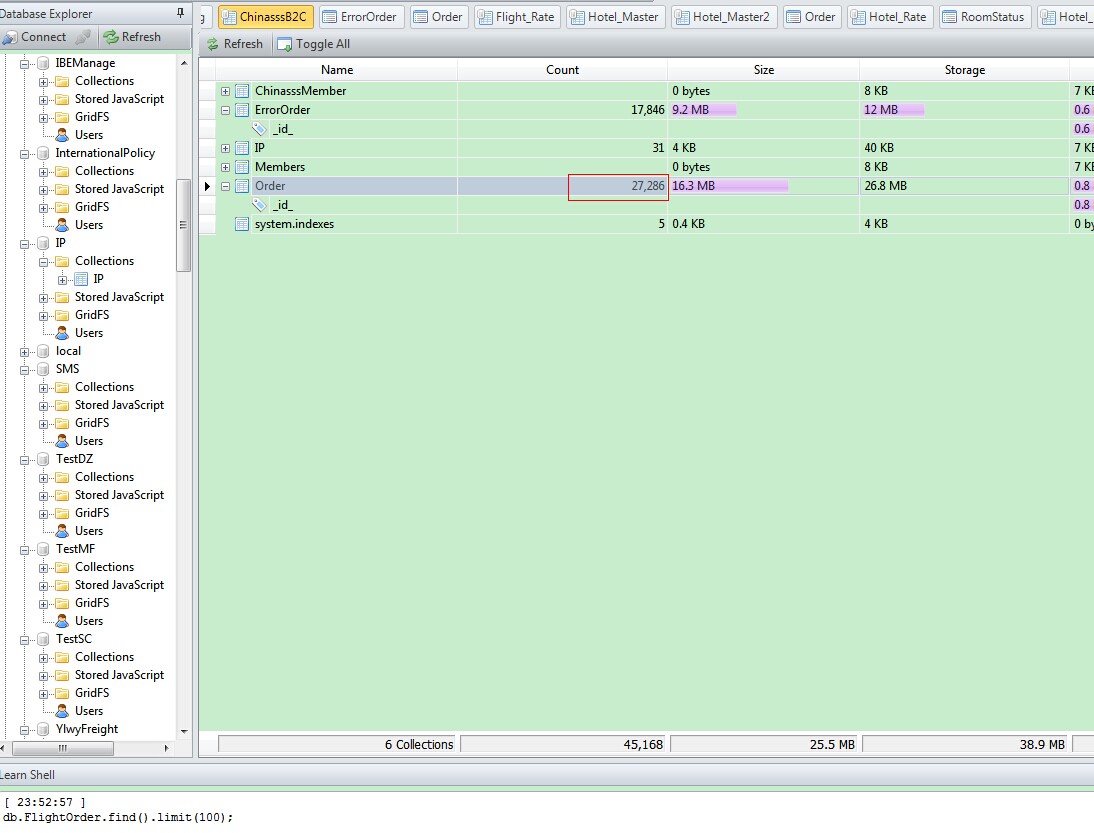The image size is (1094, 833).
Task: Click the Order collection table icon
Action: coord(242,186)
